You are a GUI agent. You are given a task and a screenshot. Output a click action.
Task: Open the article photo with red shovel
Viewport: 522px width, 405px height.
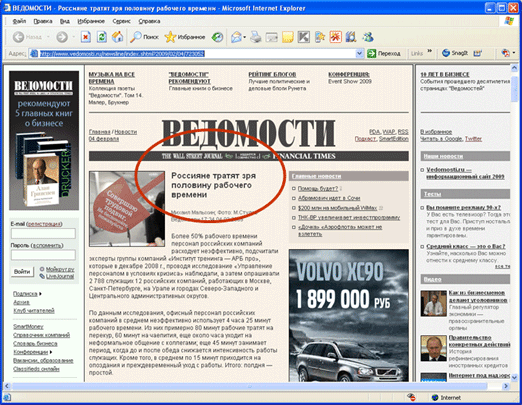127,209
